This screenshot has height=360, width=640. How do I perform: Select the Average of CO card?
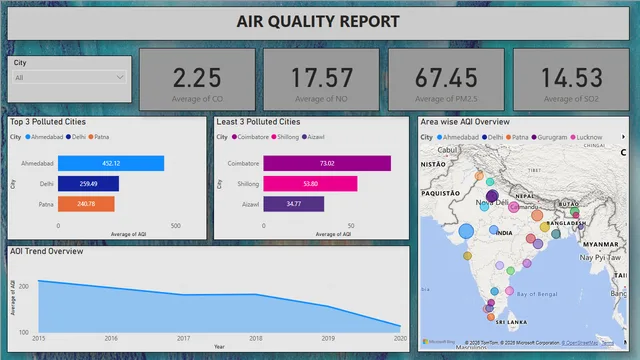tap(197, 80)
